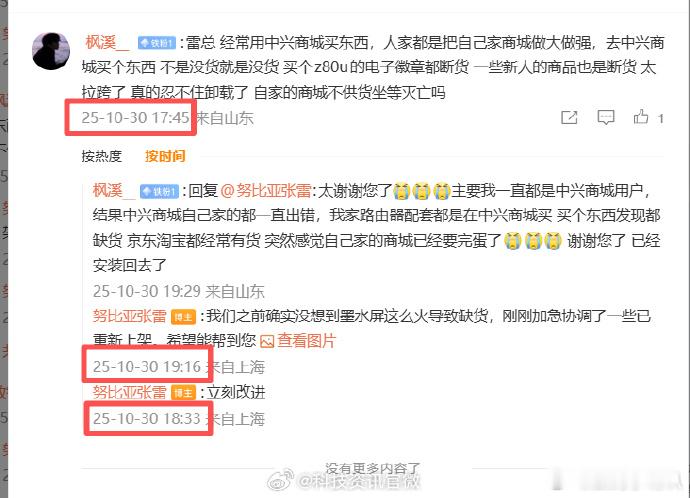Click the 铁粉1 badge beside top comment
This screenshot has width=690, height=498.
157,43
